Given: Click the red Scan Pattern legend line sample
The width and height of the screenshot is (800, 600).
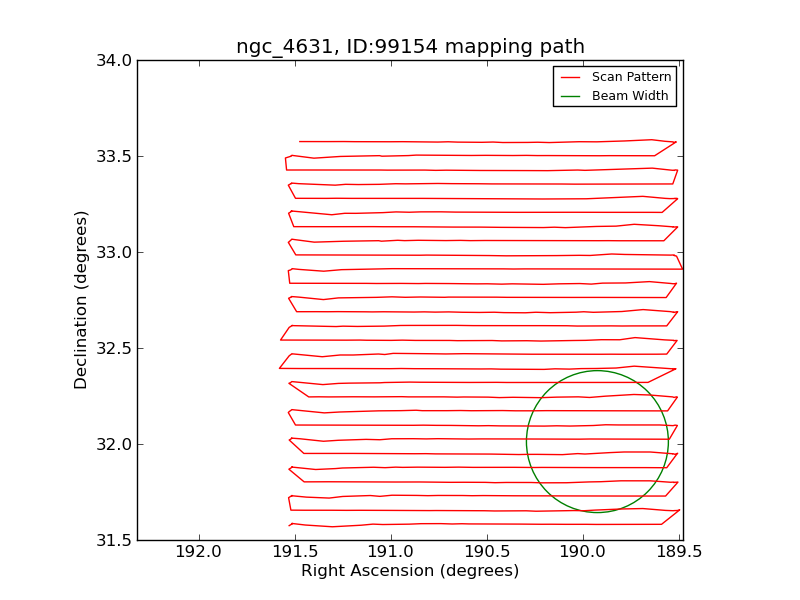Looking at the screenshot, I should [570, 77].
